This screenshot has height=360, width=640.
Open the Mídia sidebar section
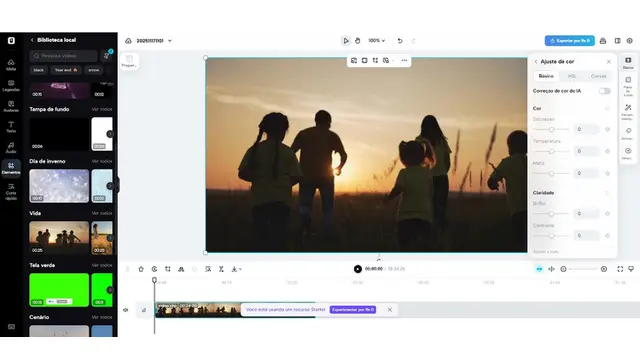click(11, 64)
